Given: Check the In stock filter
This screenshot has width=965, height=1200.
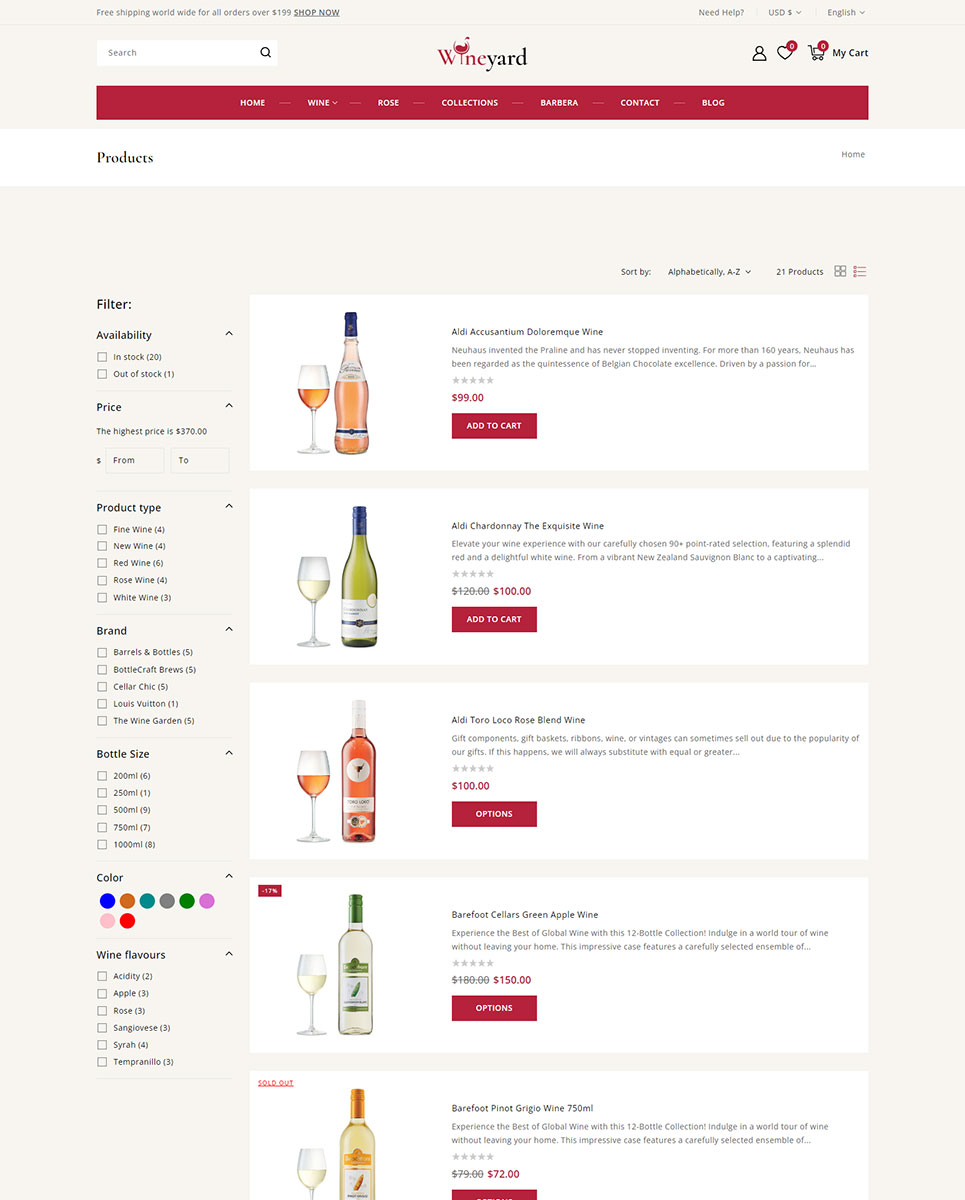Looking at the screenshot, I should click(x=102, y=357).
